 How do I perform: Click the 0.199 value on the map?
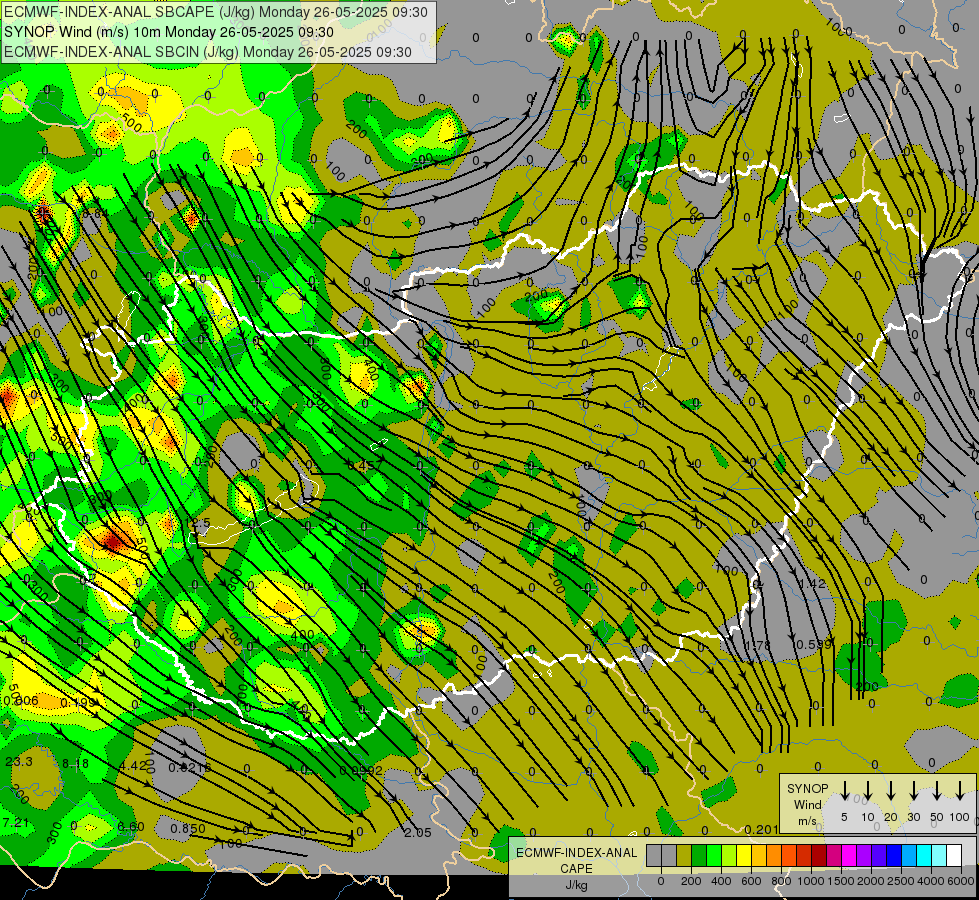[x=78, y=703]
